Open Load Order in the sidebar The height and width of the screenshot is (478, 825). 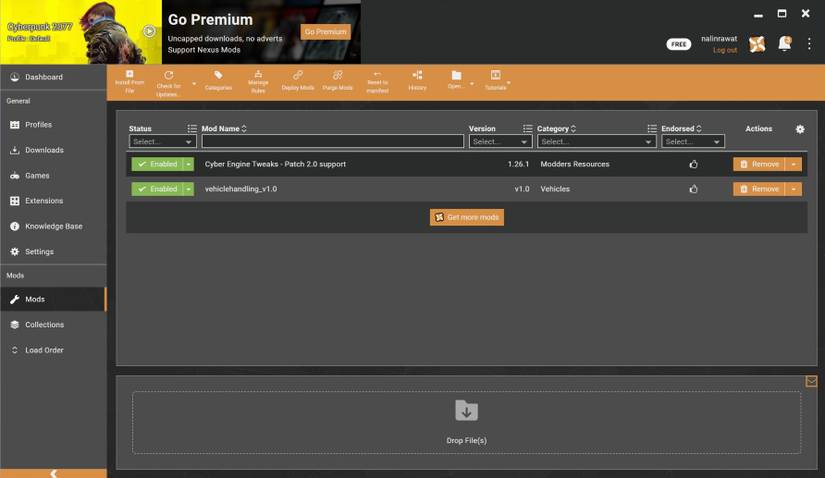(x=44, y=350)
